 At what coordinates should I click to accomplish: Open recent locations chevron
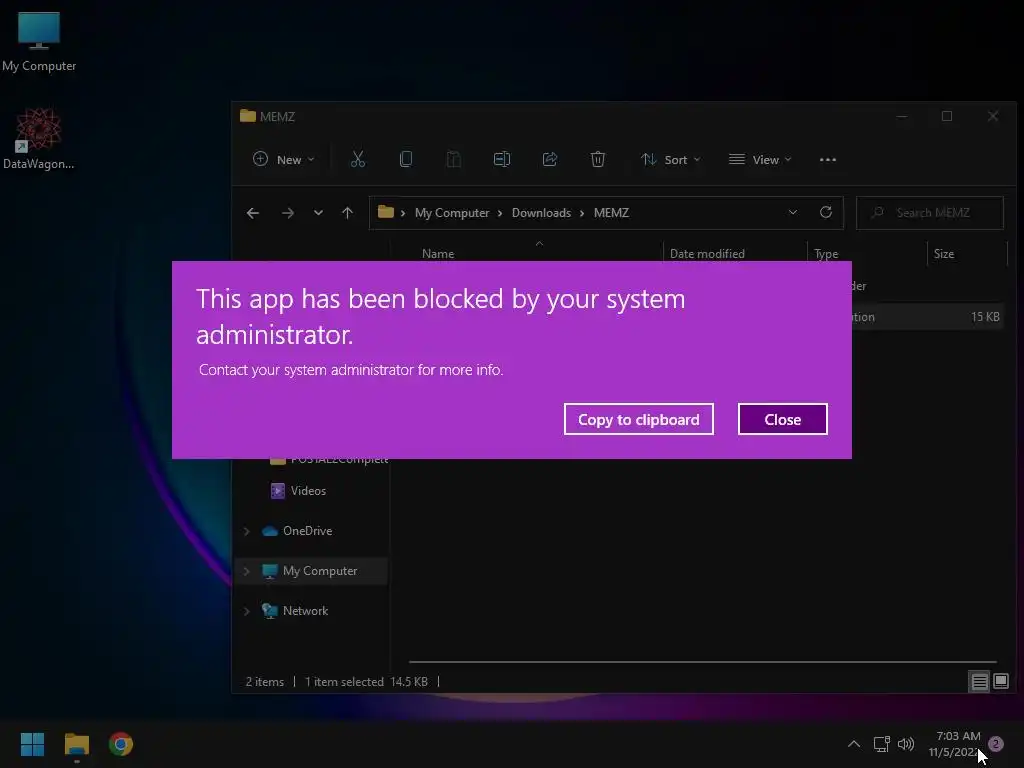(x=318, y=213)
